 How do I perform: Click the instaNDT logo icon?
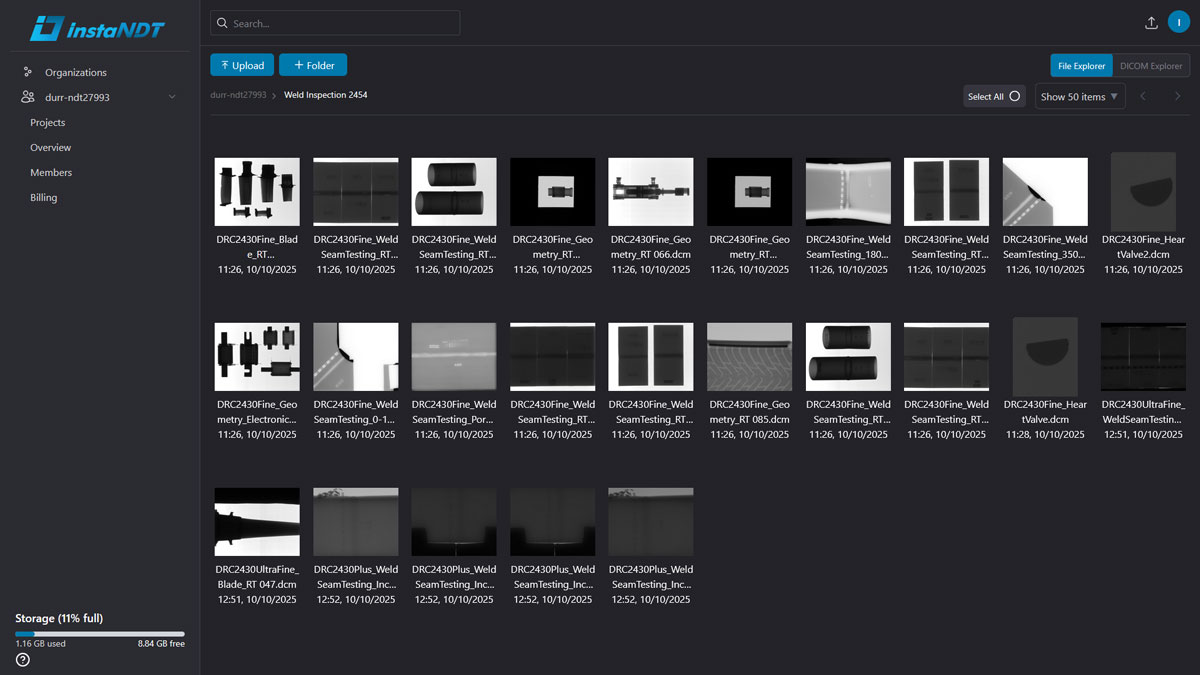click(46, 27)
